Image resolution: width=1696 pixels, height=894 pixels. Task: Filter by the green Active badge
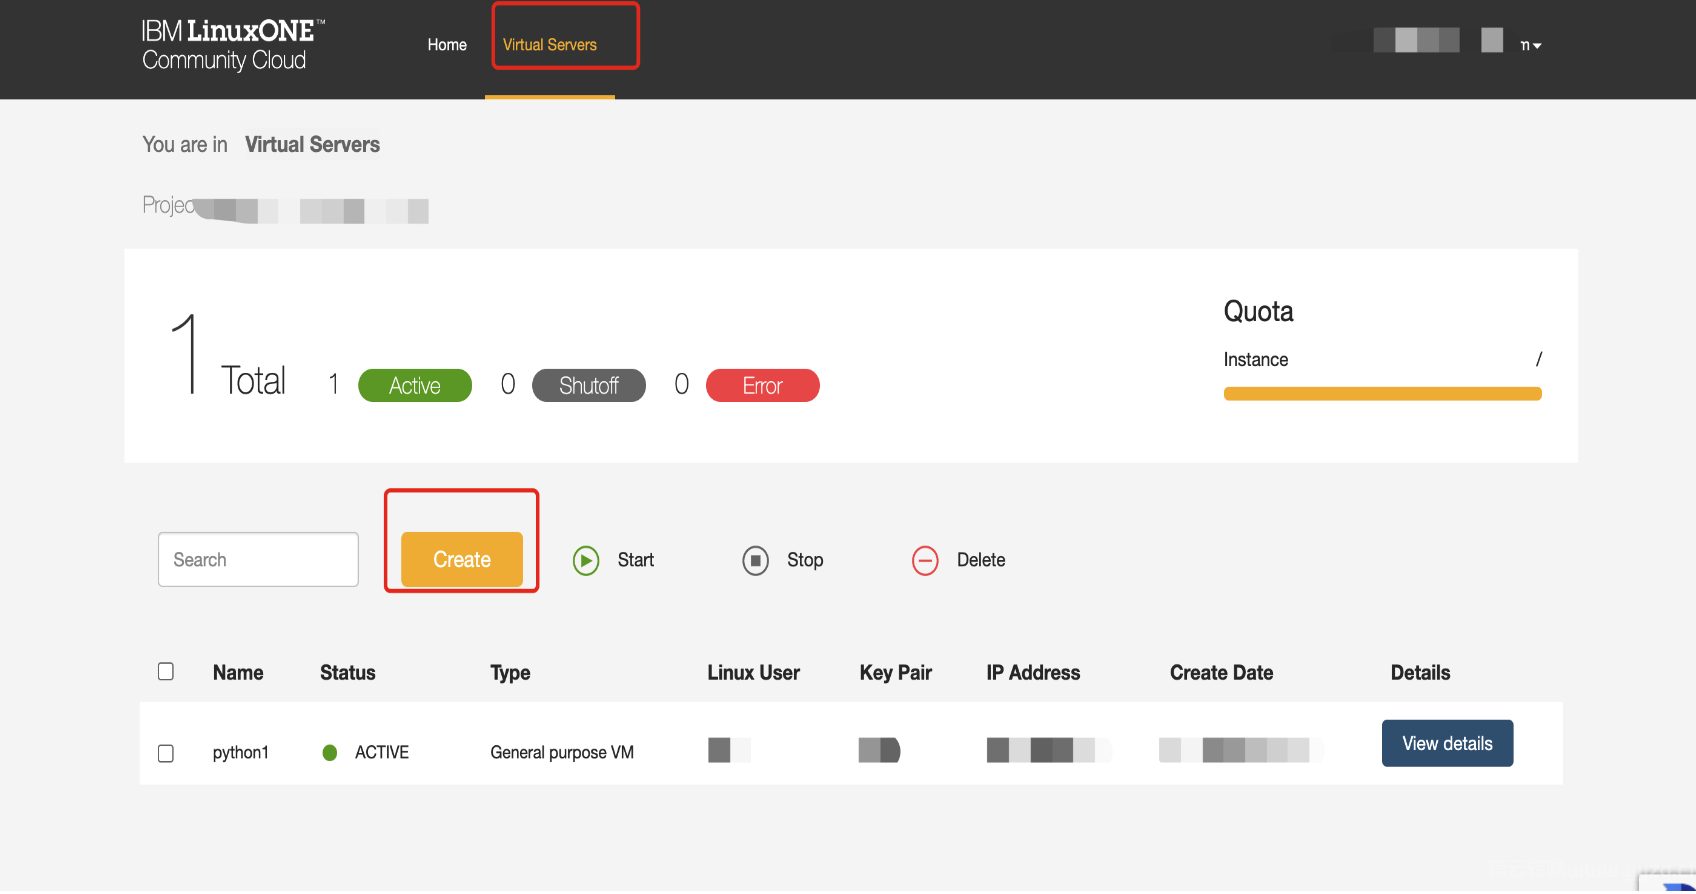pyautogui.click(x=415, y=386)
